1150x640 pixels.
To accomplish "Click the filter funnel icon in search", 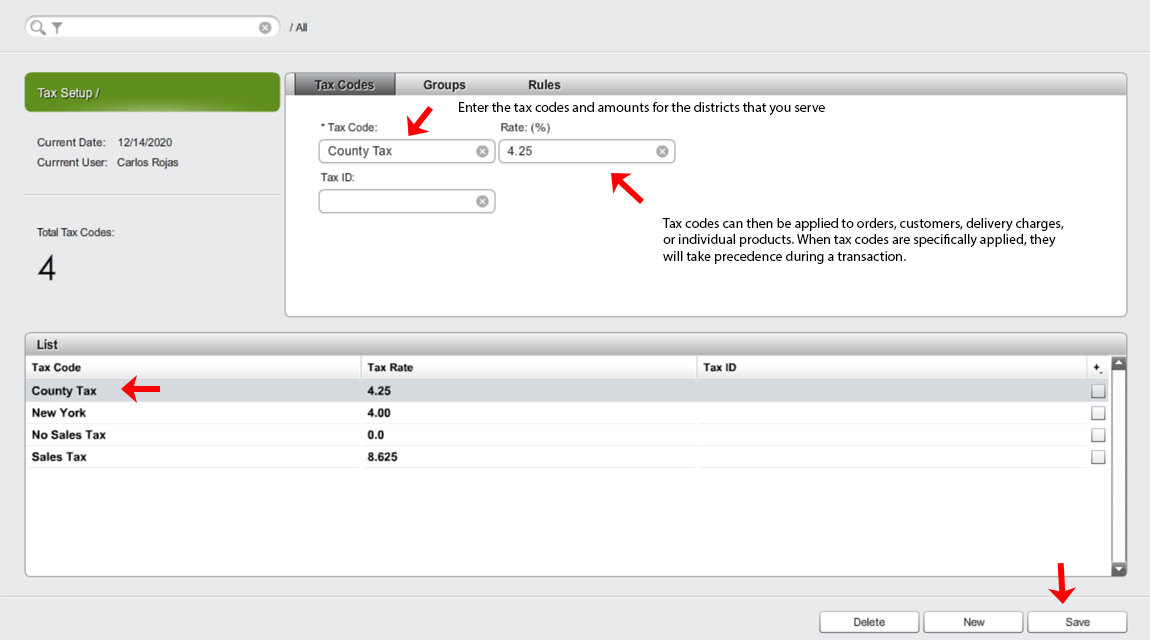I will point(57,28).
